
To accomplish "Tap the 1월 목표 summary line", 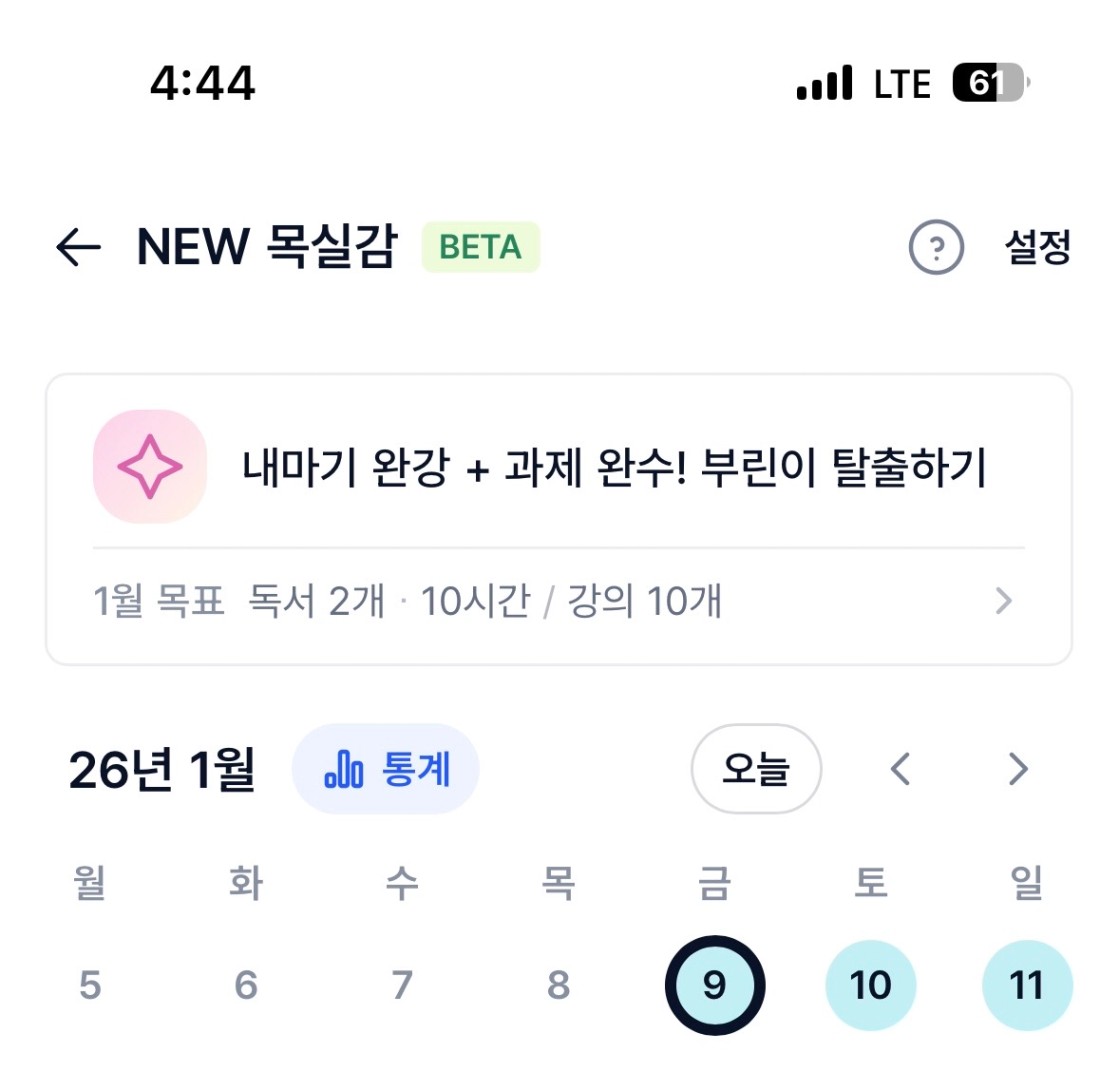I will (406, 602).
